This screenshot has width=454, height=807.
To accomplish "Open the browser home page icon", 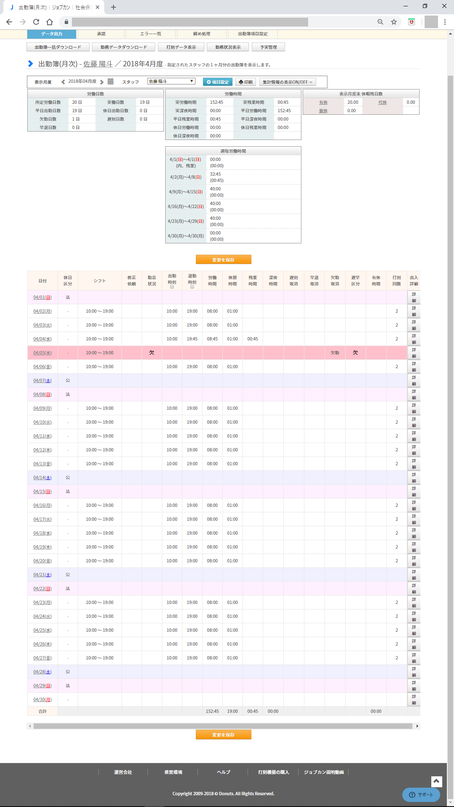I will (49, 22).
